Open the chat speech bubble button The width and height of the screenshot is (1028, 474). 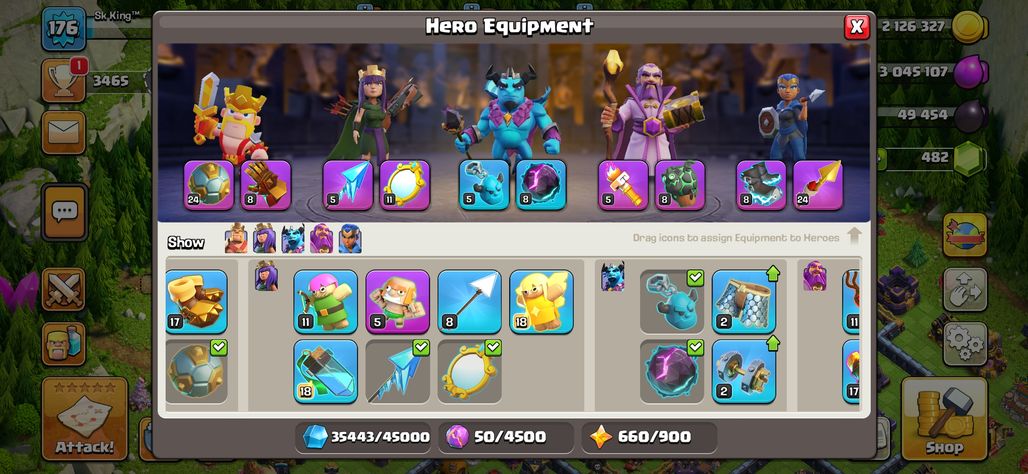[x=64, y=212]
